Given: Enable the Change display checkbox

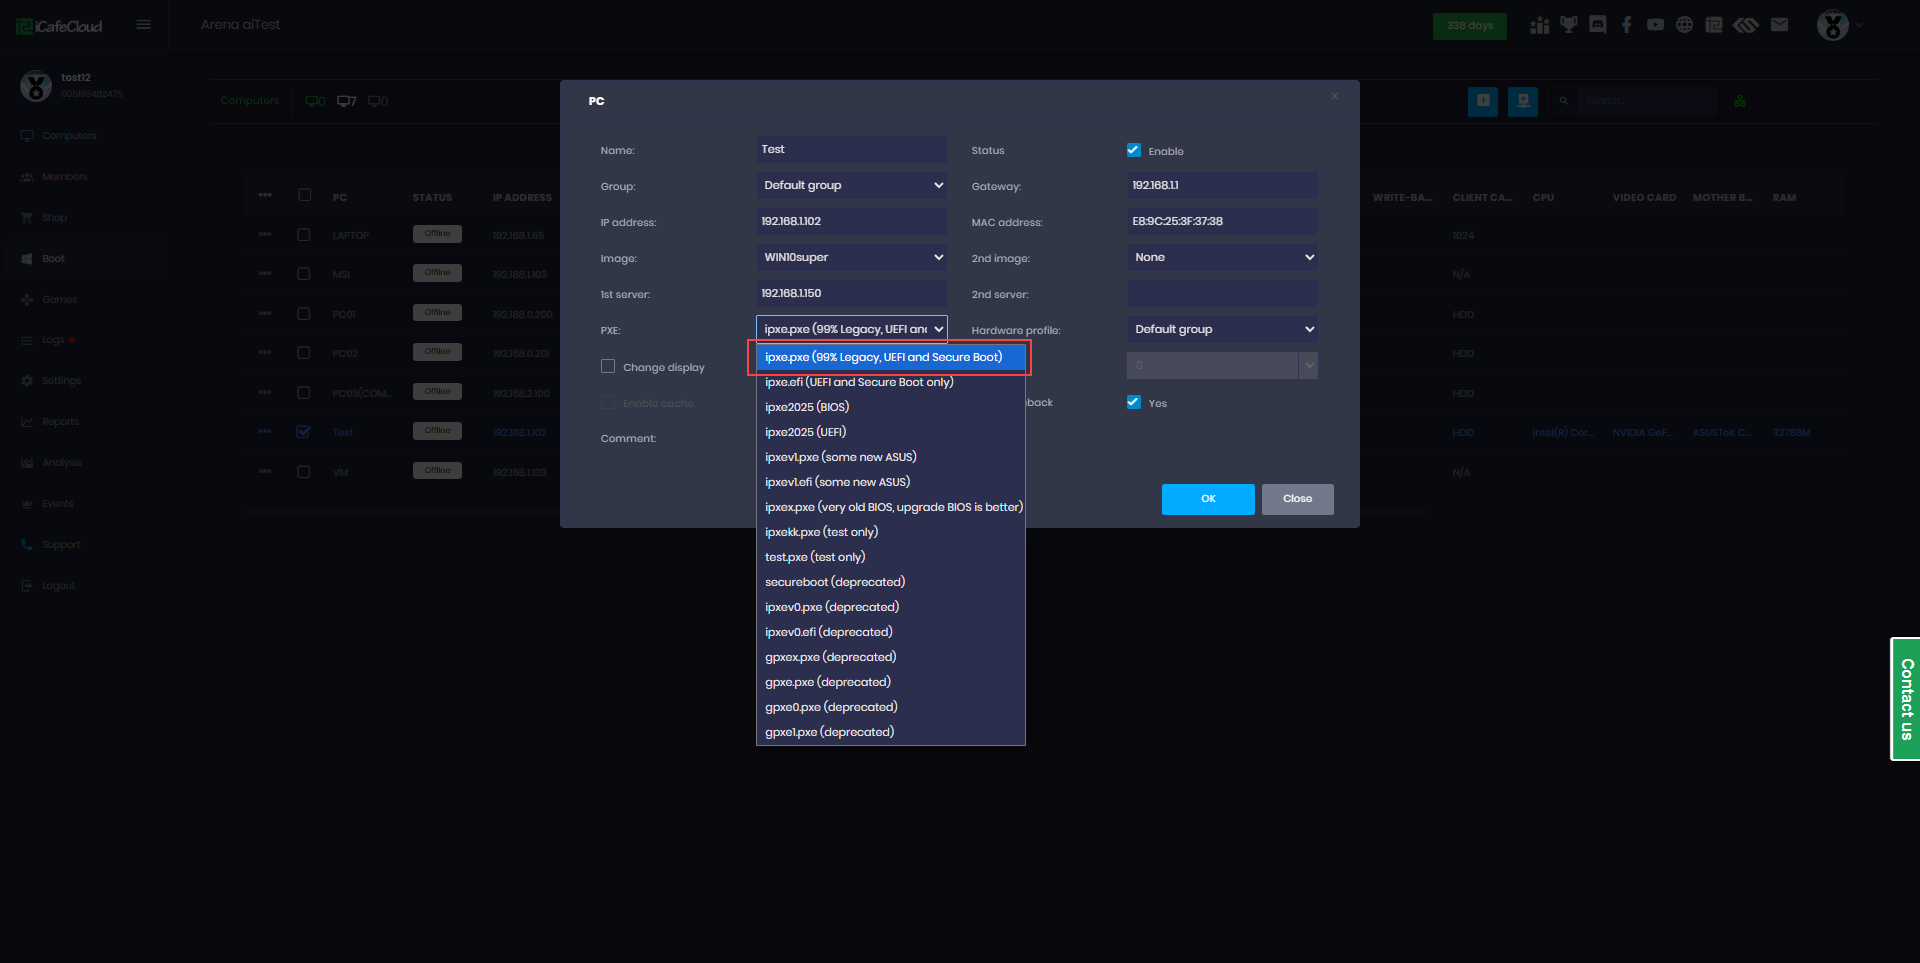Looking at the screenshot, I should [x=608, y=366].
